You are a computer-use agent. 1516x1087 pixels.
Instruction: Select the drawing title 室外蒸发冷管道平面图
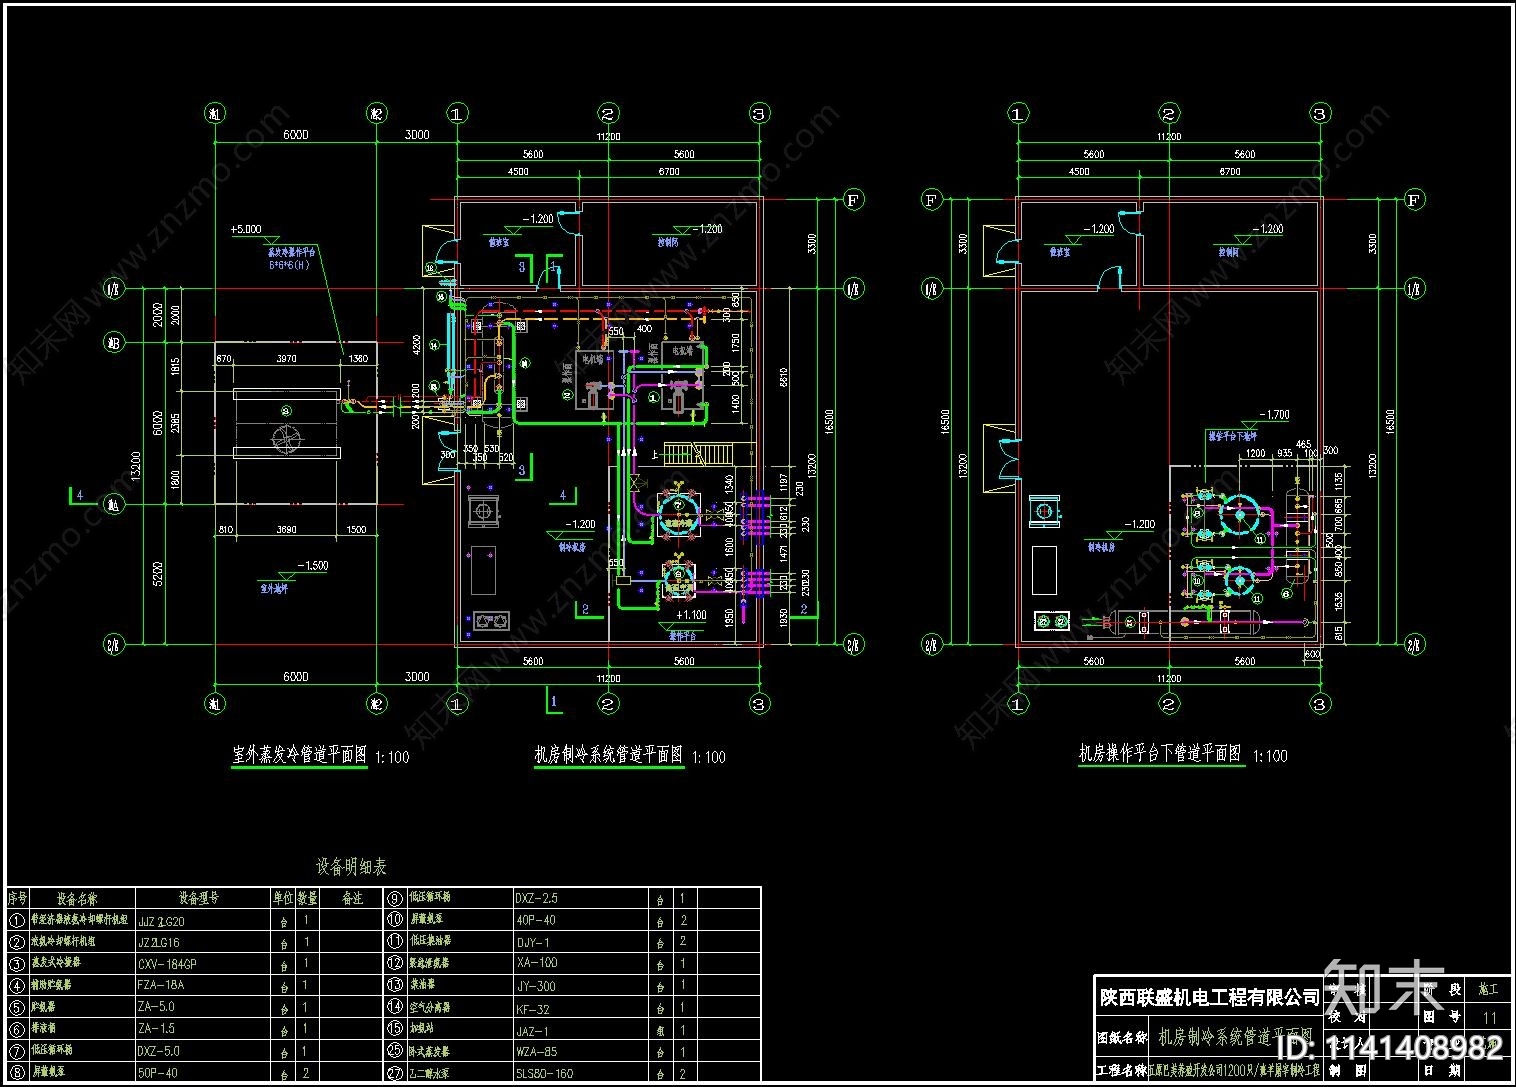(299, 755)
